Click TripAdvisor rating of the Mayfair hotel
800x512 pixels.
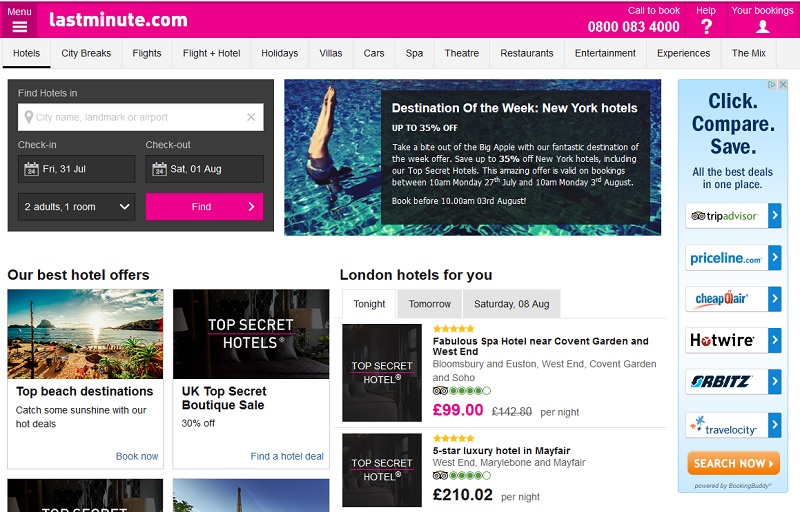click(462, 476)
